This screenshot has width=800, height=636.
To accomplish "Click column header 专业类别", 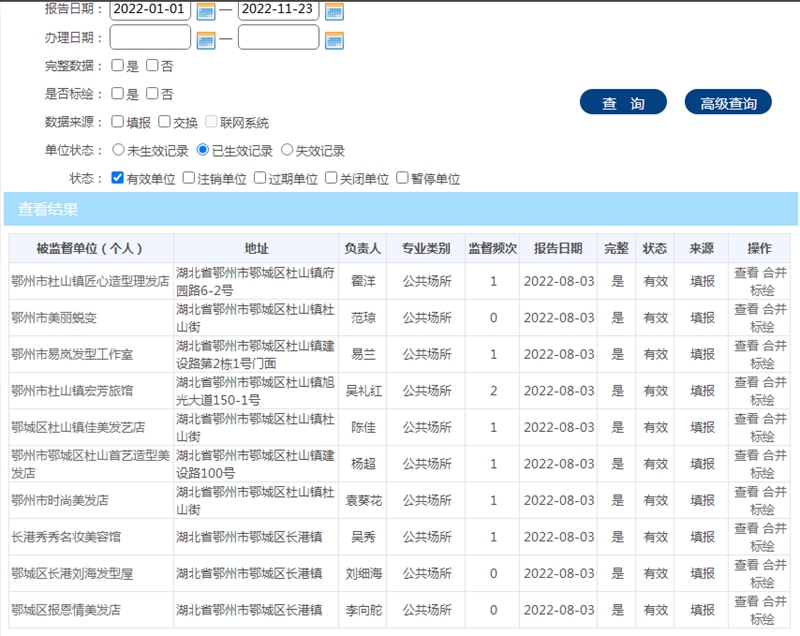I will click(426, 248).
